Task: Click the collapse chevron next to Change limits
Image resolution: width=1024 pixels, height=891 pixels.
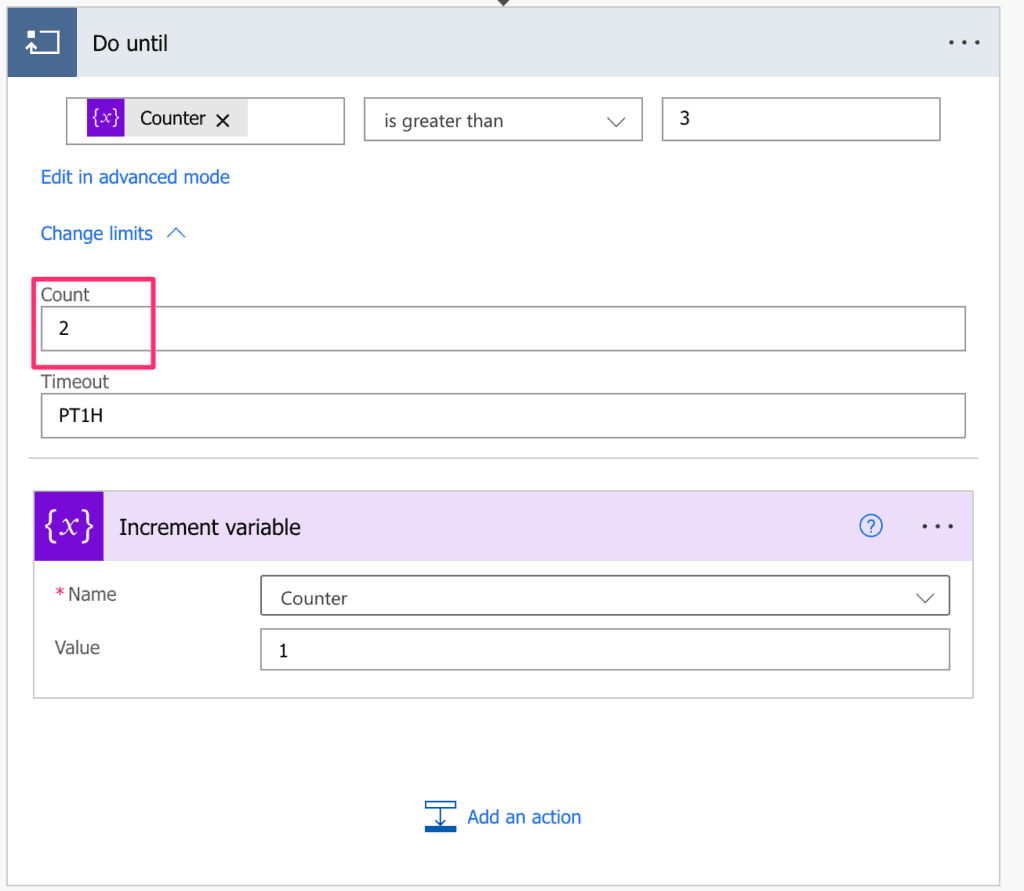Action: tap(176, 233)
